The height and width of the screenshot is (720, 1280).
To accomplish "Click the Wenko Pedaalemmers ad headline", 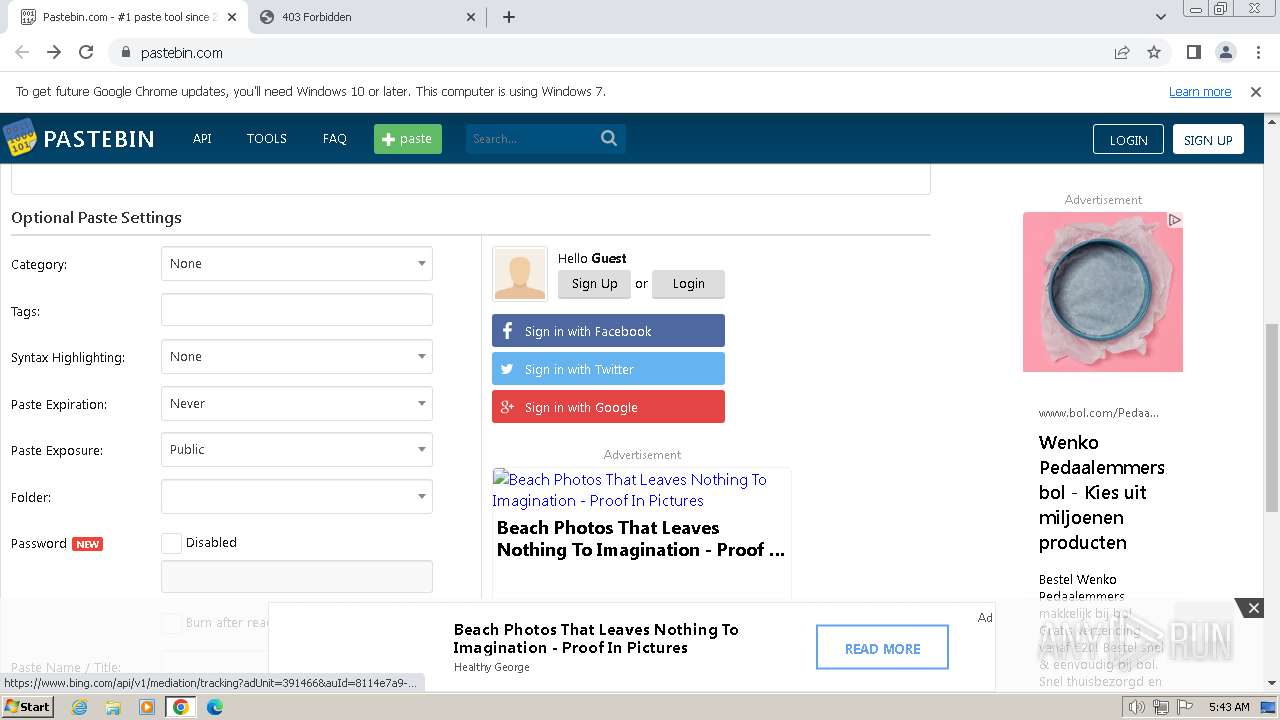I will tap(1102, 492).
